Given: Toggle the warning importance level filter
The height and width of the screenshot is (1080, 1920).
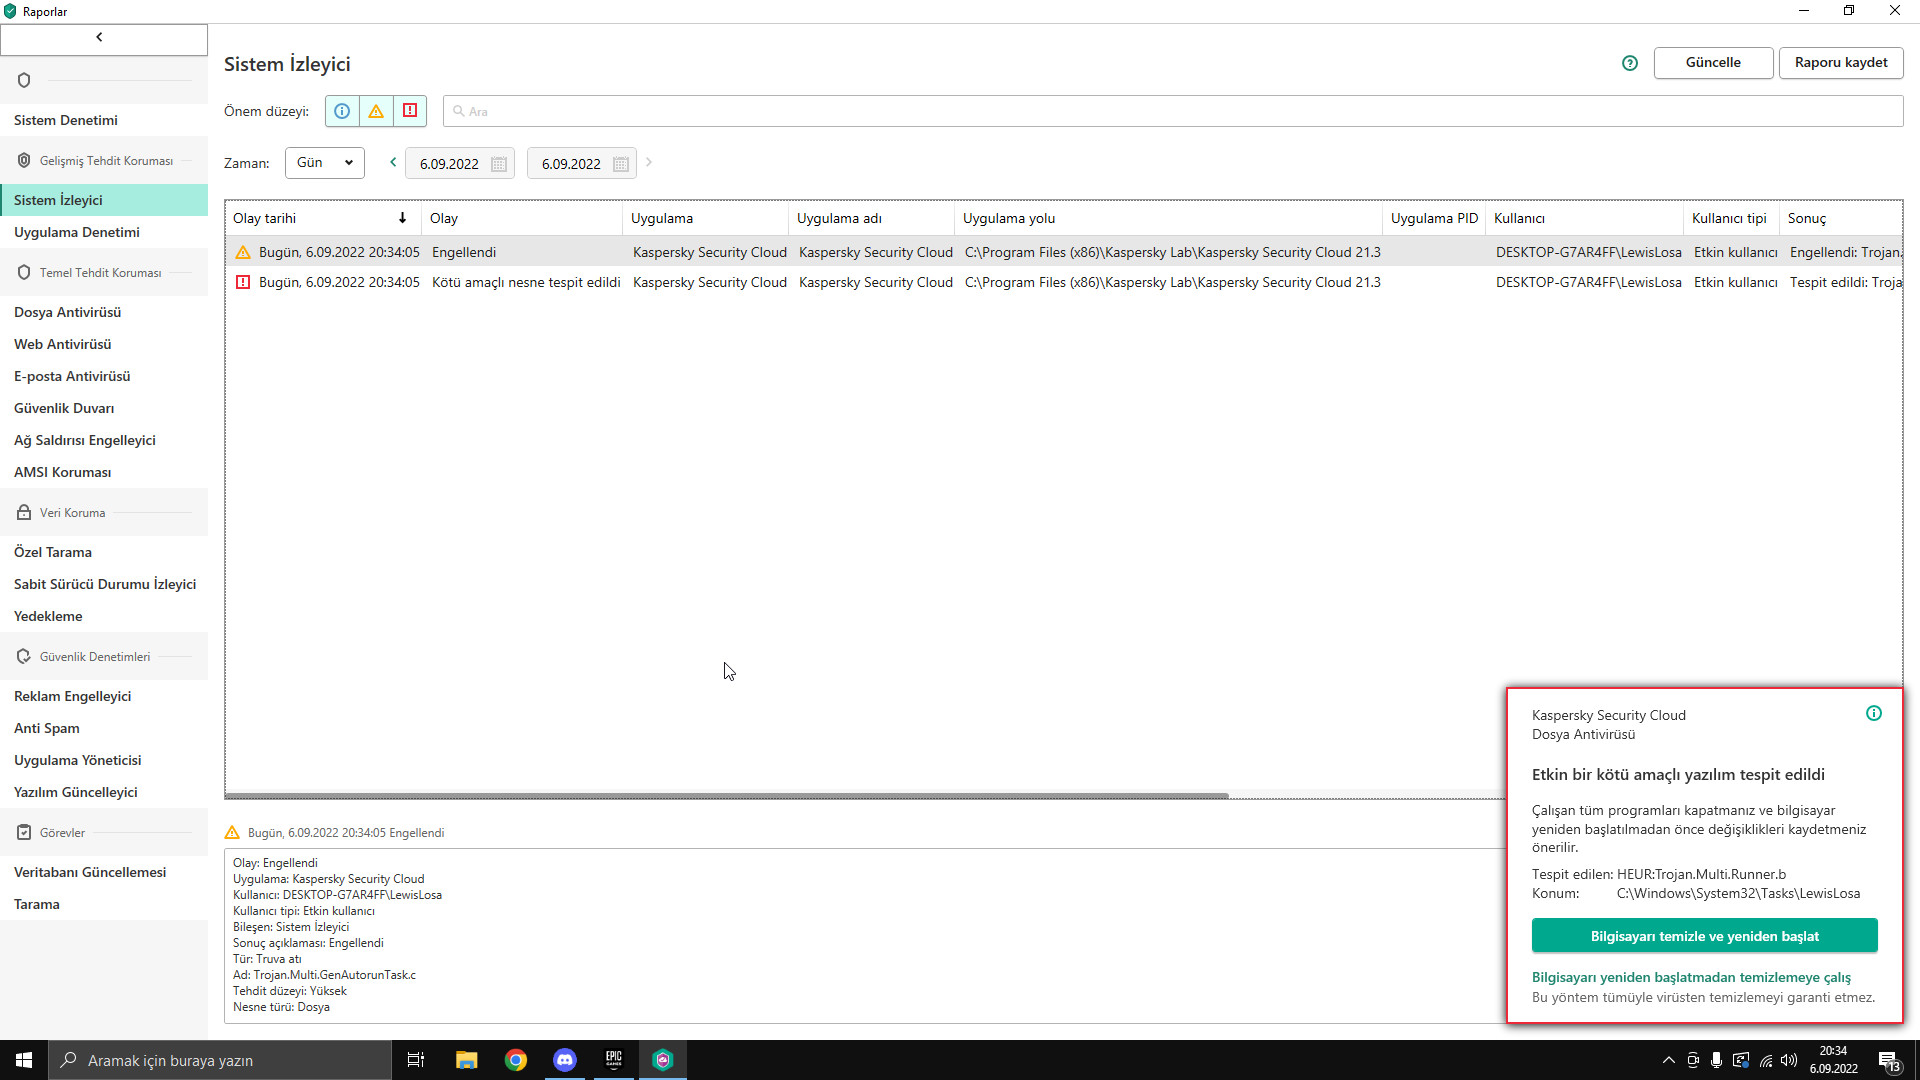Looking at the screenshot, I should (376, 111).
